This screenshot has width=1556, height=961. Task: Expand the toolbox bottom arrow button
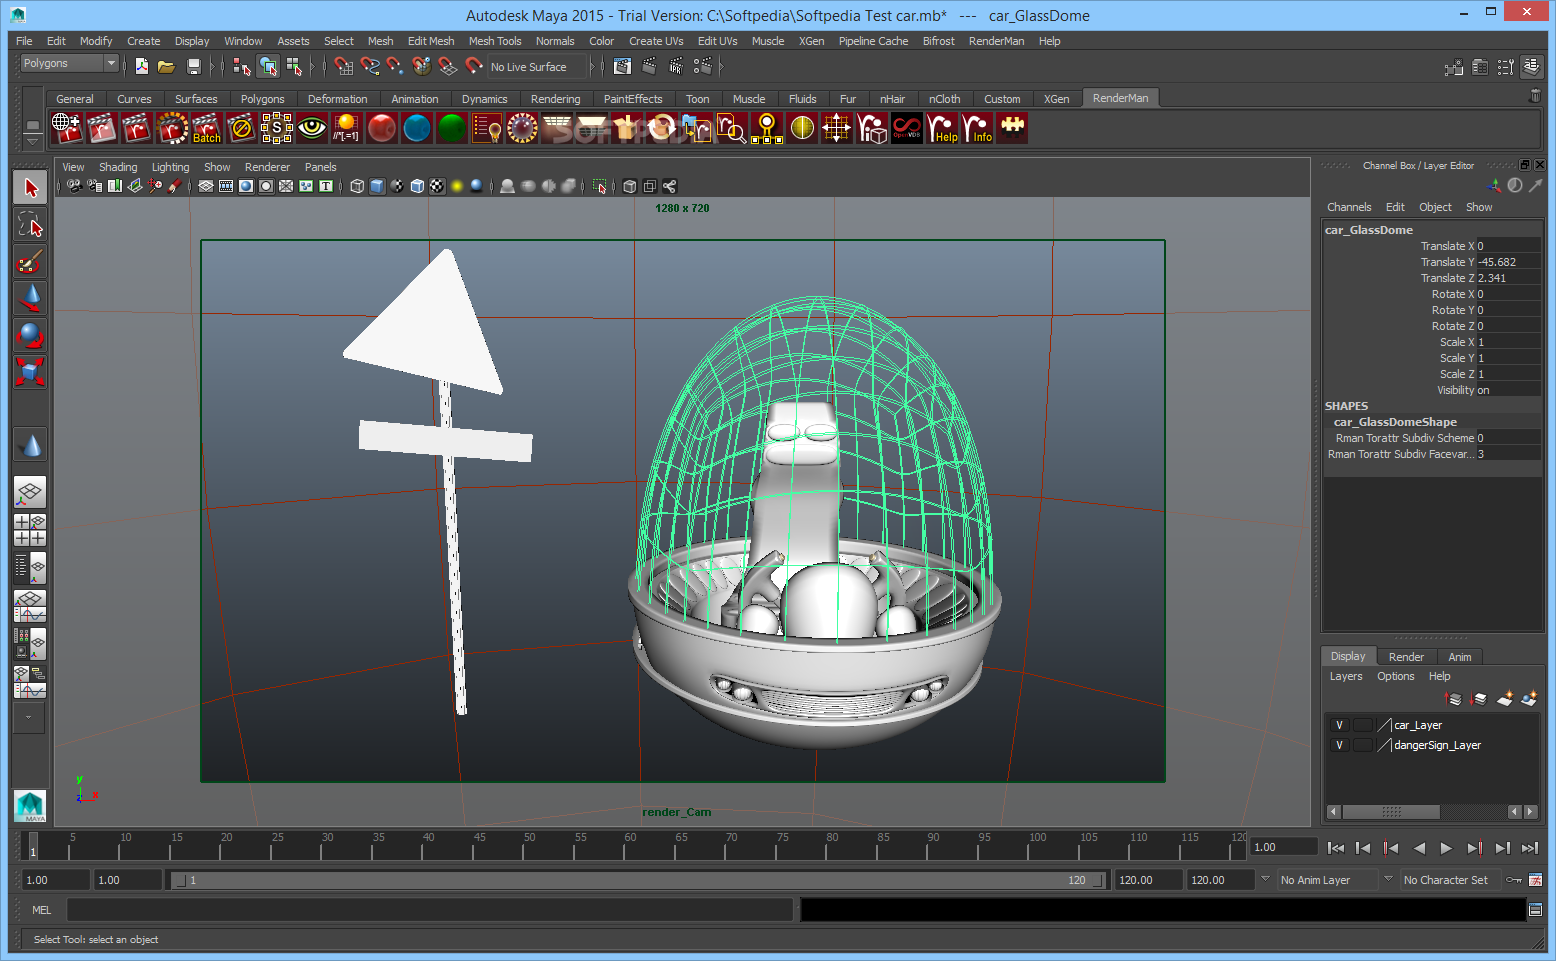pos(29,717)
